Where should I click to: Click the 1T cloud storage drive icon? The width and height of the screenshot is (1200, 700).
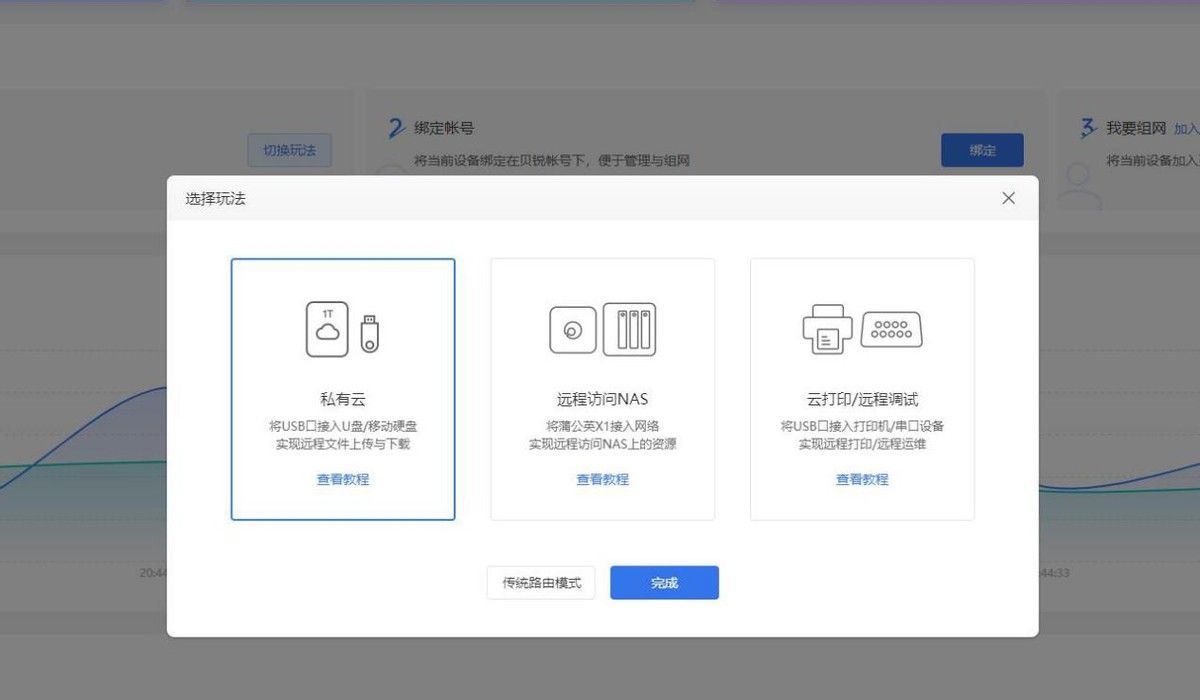pos(327,329)
